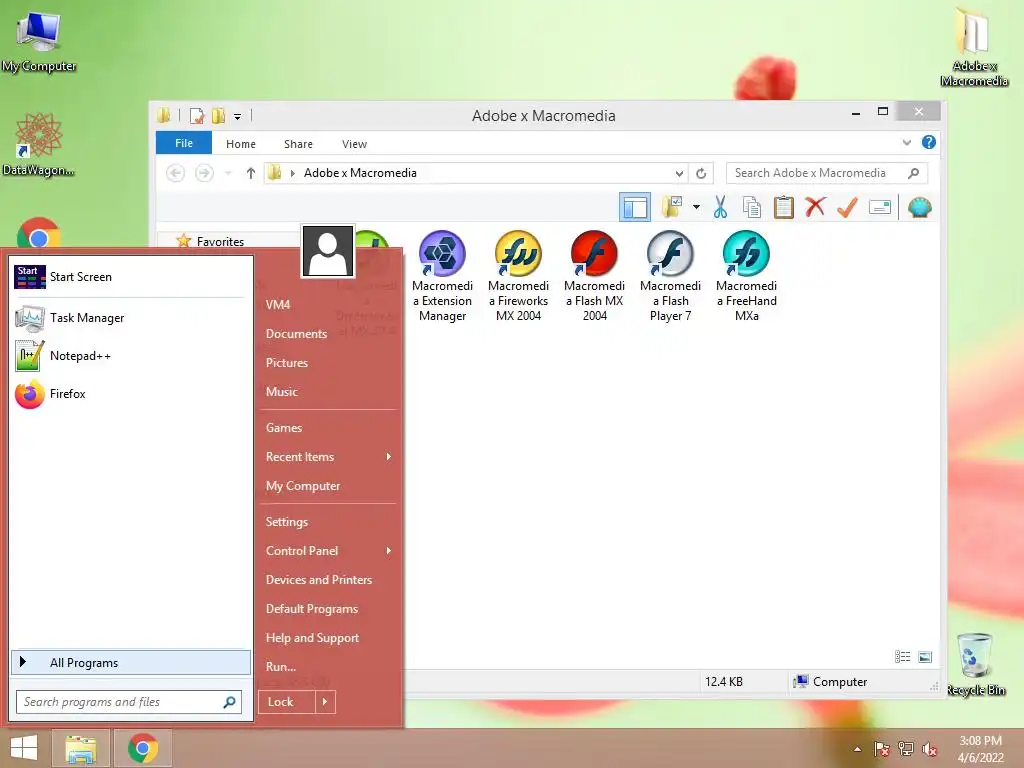Click the blue shell toolbar icon
Screen dimensions: 1024x768
(920, 208)
